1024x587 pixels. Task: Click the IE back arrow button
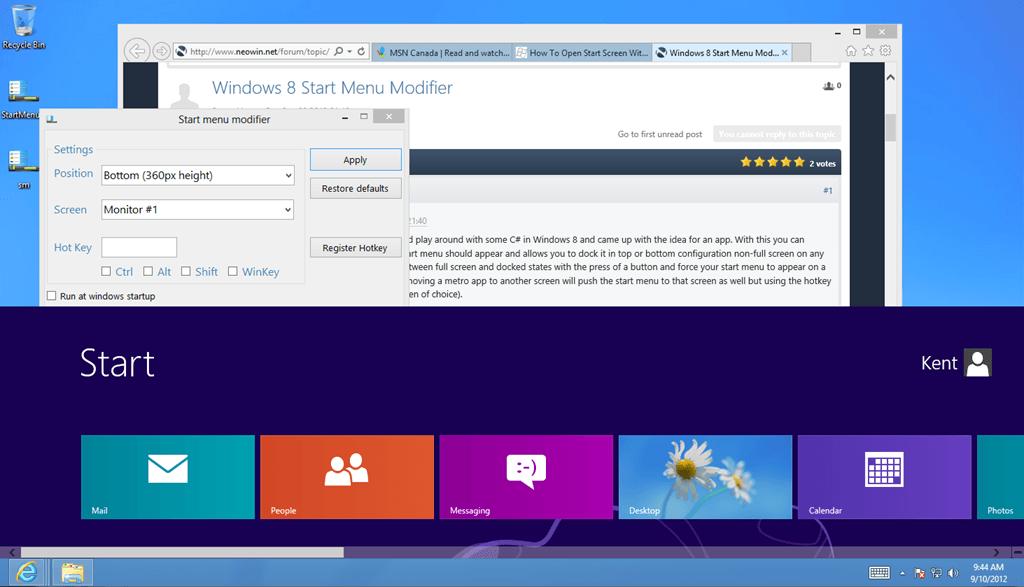[138, 51]
